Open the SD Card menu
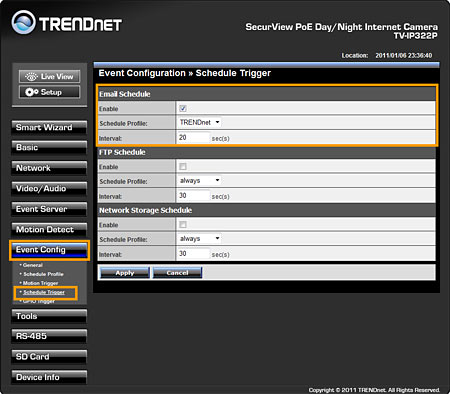This screenshot has height=394, width=450. click(49, 357)
